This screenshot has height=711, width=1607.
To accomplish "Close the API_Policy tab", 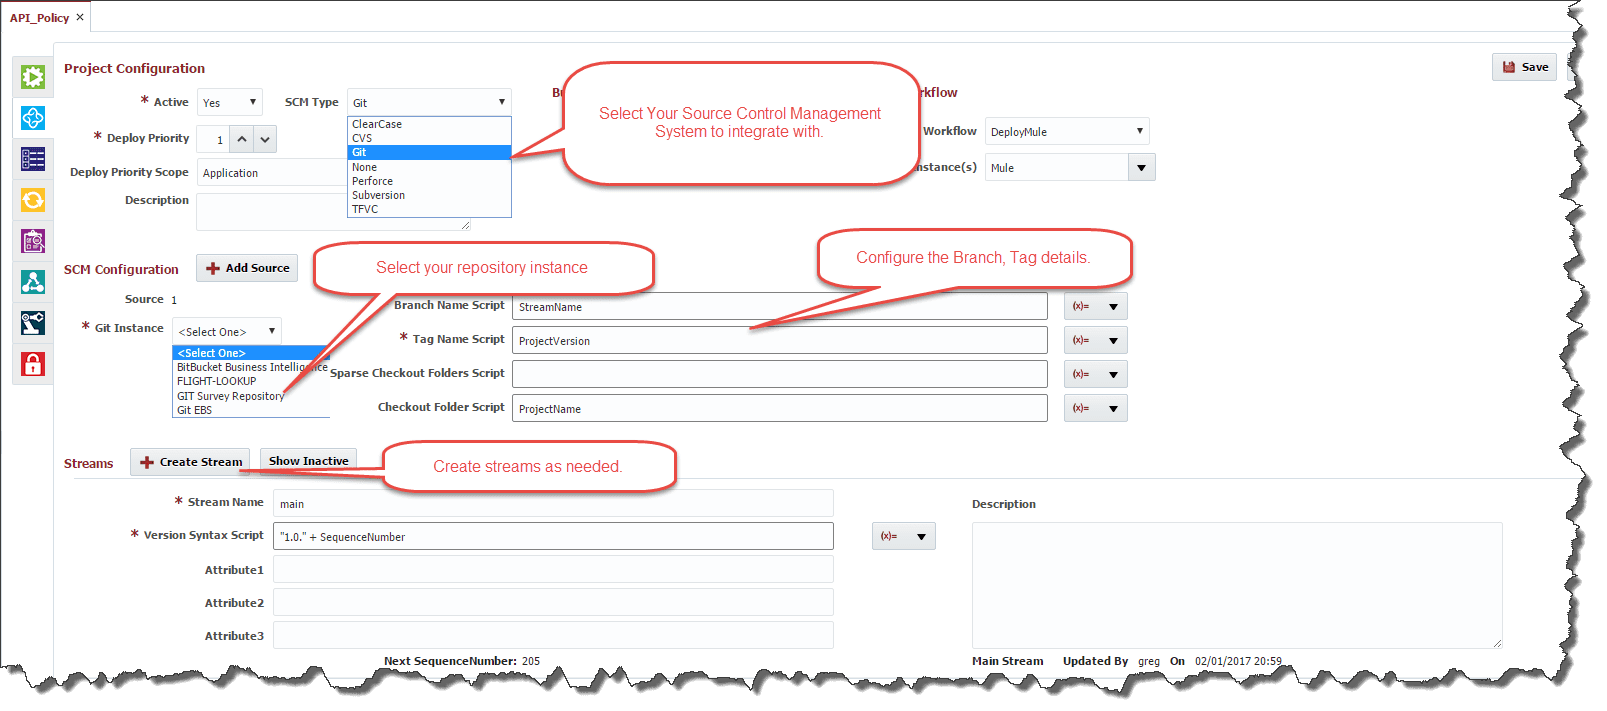I will tap(80, 17).
